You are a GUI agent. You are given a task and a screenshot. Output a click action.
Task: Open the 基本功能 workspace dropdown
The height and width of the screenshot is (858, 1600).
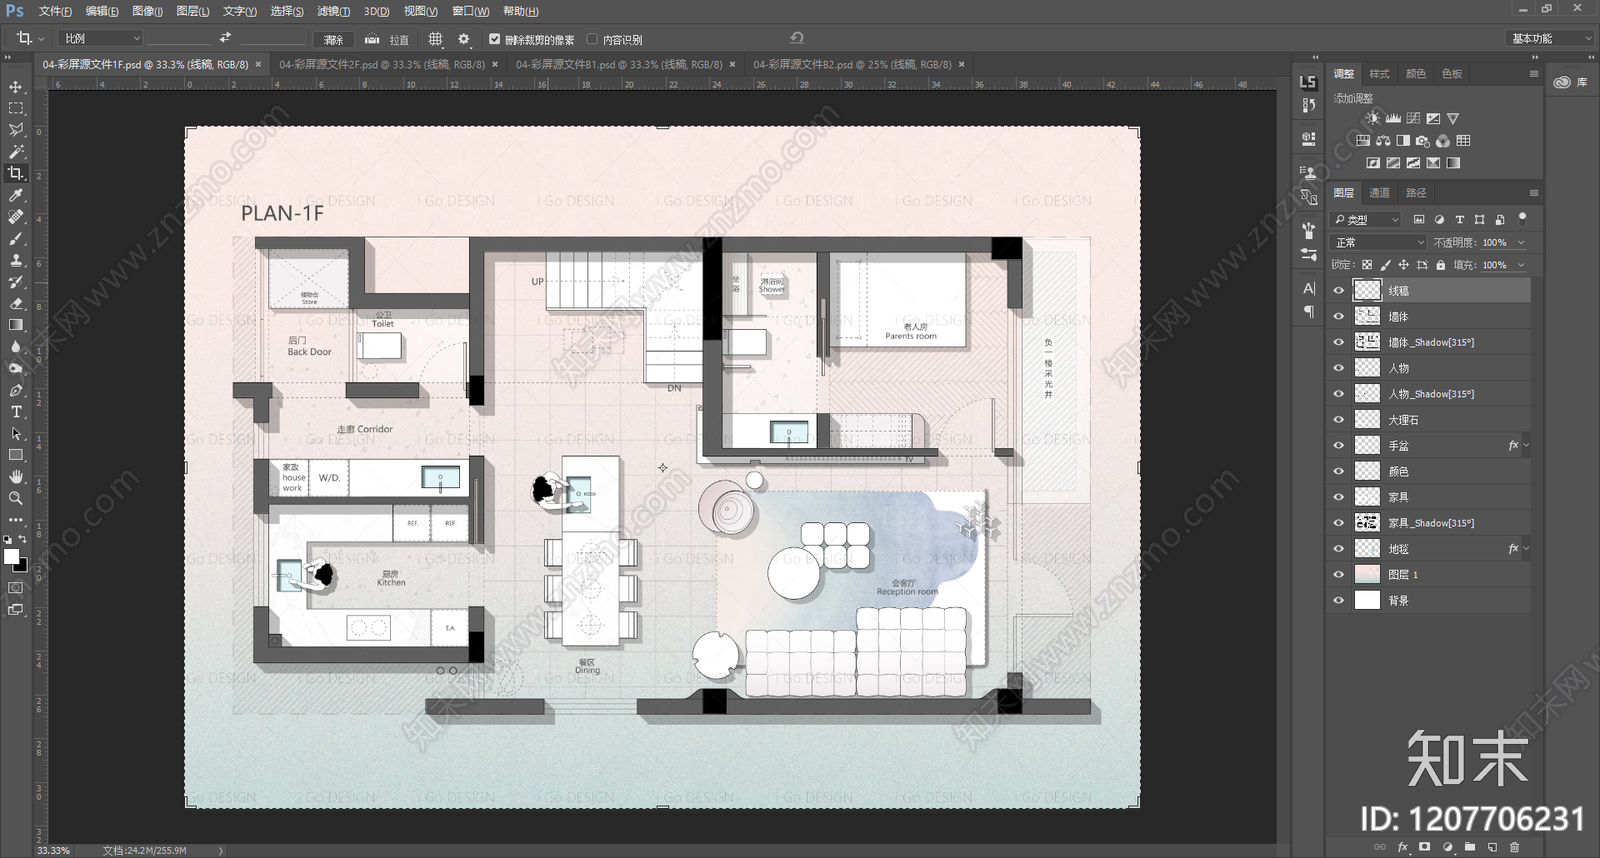(x=1549, y=38)
